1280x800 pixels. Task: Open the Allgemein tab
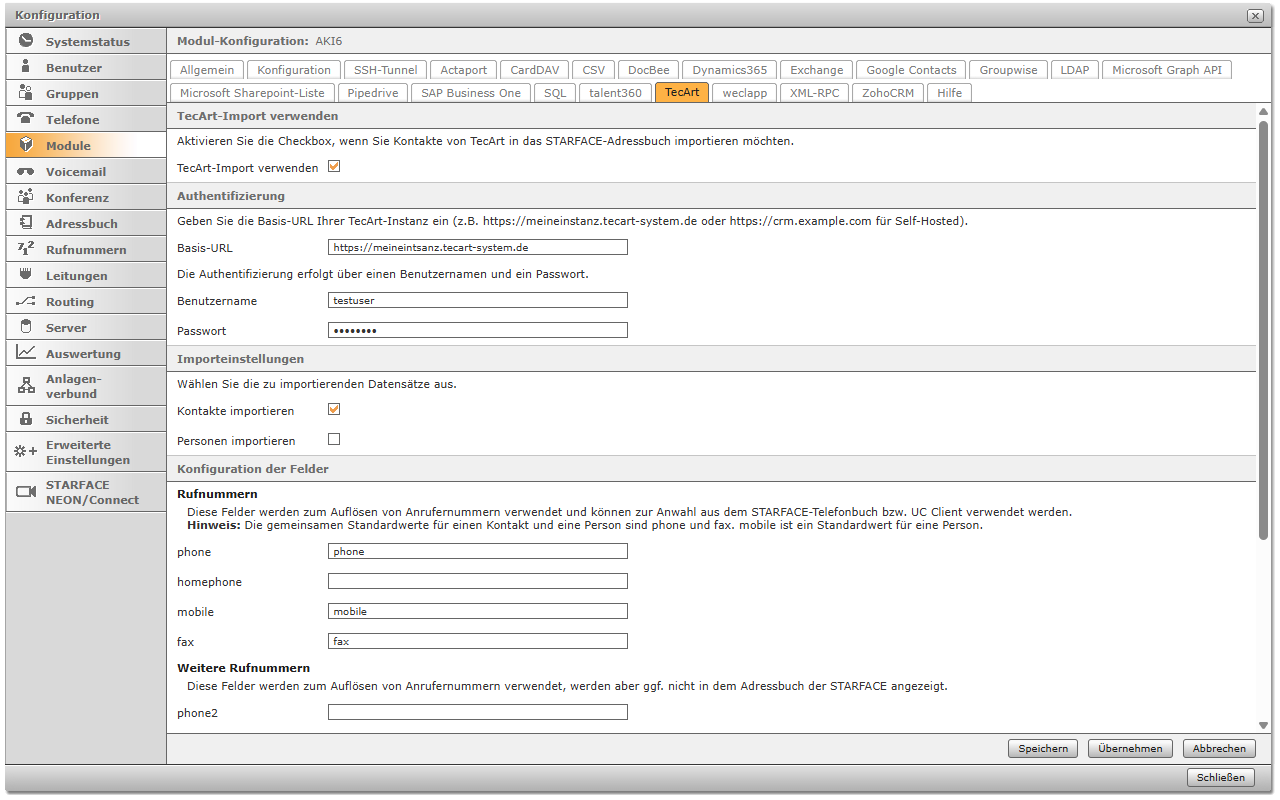(x=208, y=70)
